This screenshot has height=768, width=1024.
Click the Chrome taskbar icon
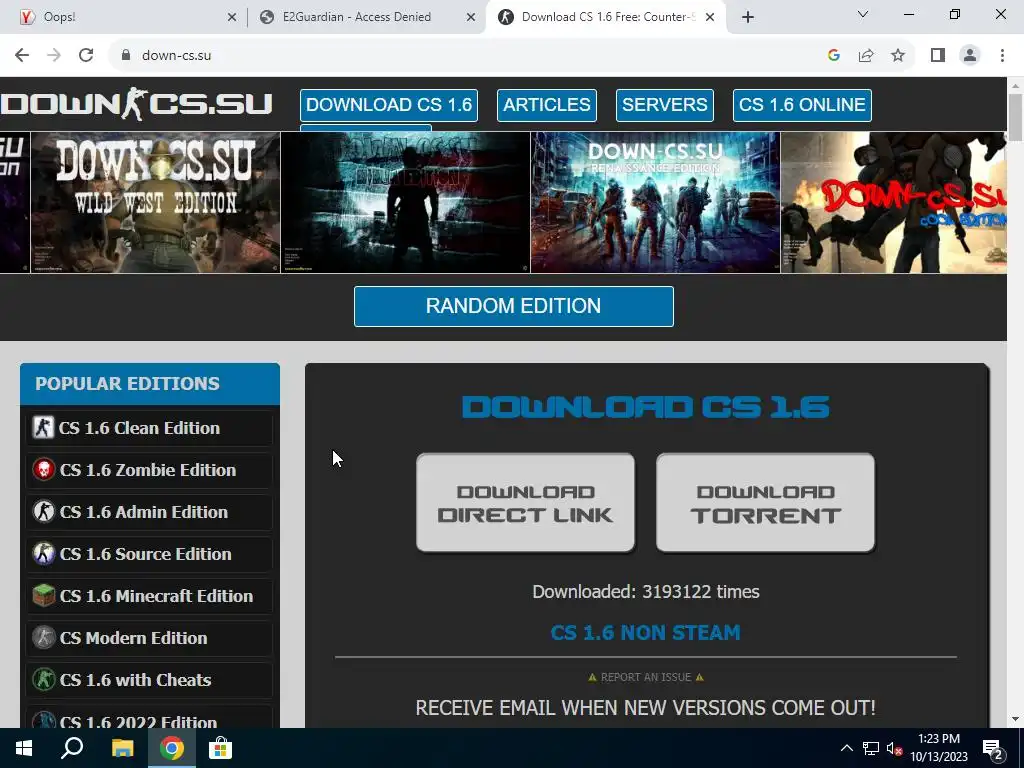(x=172, y=748)
